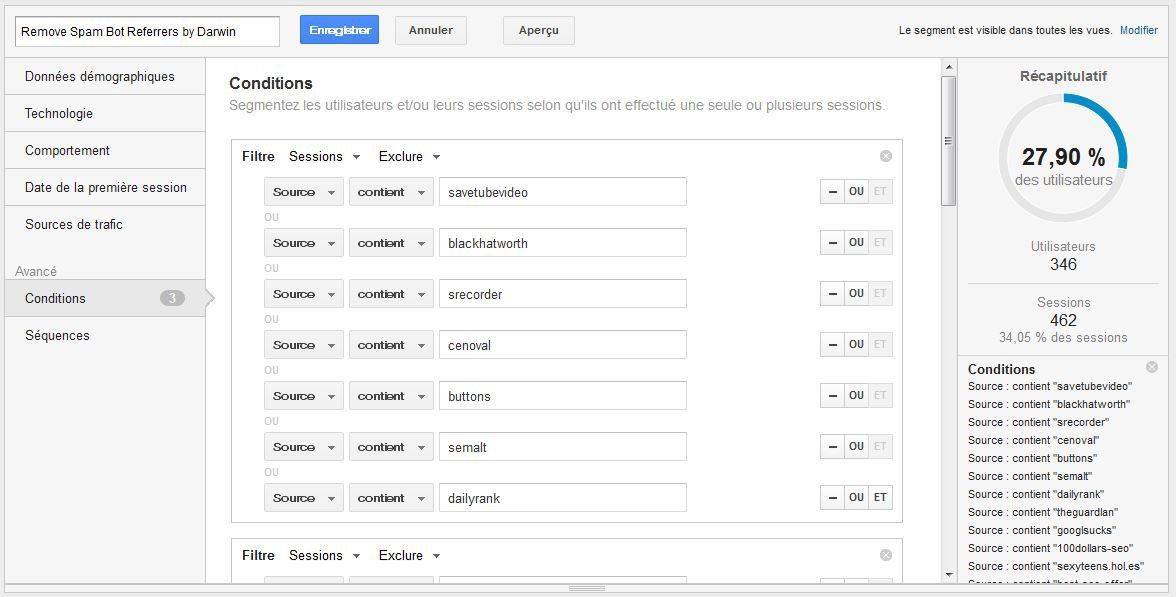The width and height of the screenshot is (1176, 597).
Task: Open the Technologie section
Action: pyautogui.click(x=59, y=113)
